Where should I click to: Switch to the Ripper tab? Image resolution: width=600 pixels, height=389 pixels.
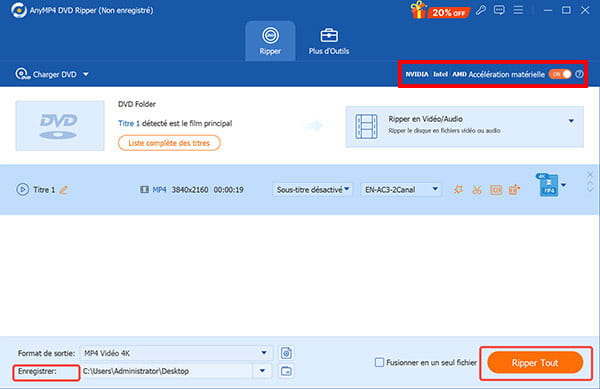point(270,41)
